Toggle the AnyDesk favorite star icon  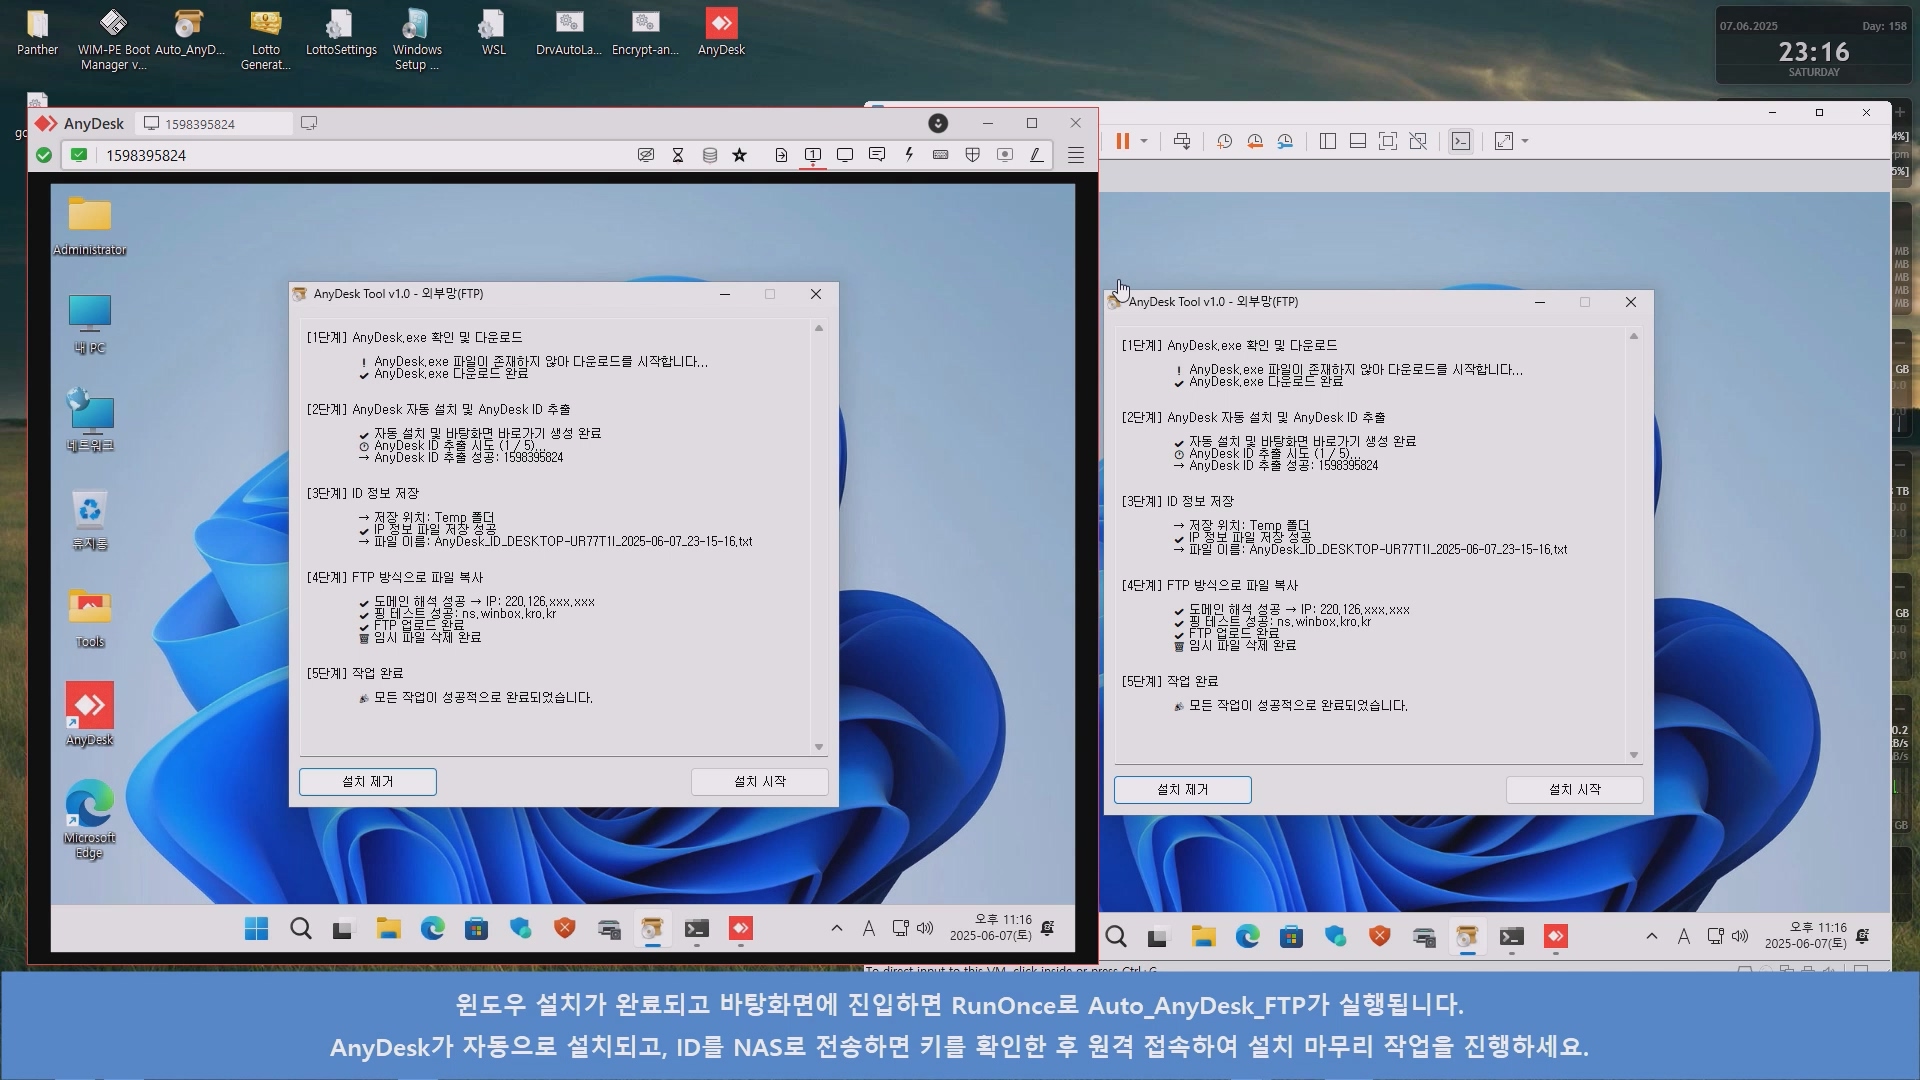[740, 155]
